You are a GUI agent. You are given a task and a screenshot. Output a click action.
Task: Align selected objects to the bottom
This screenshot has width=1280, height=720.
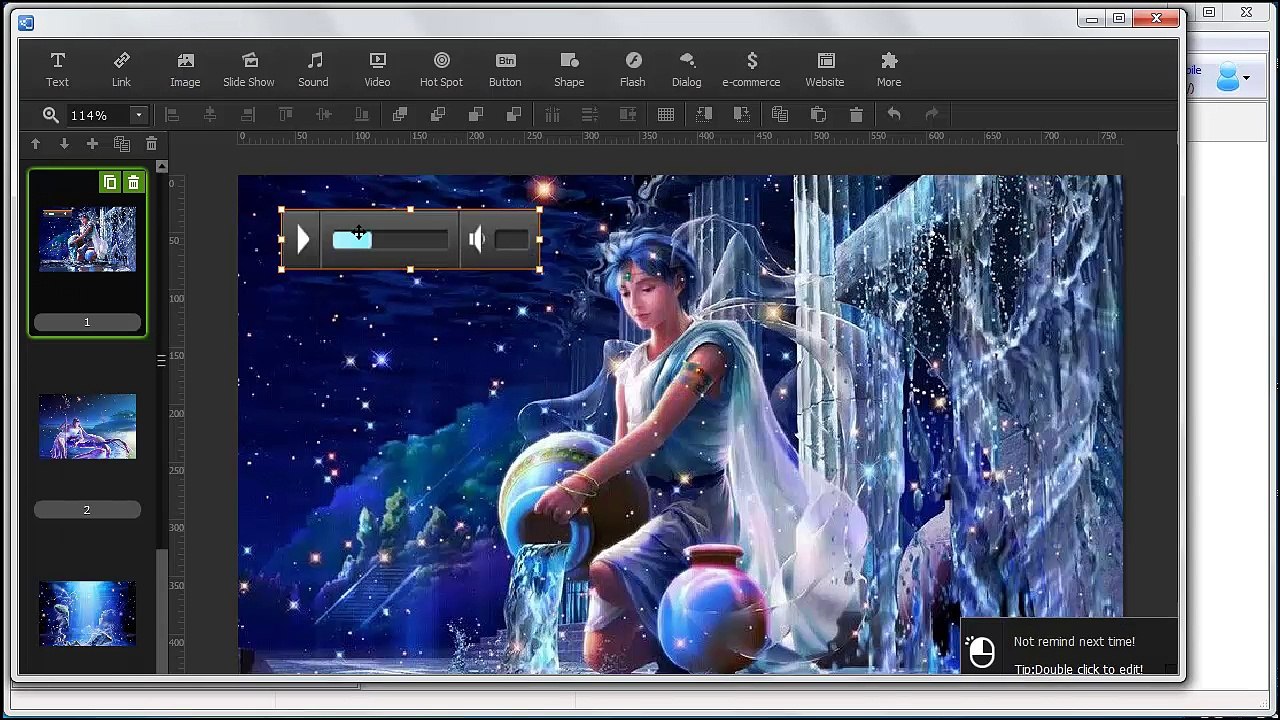(x=362, y=115)
